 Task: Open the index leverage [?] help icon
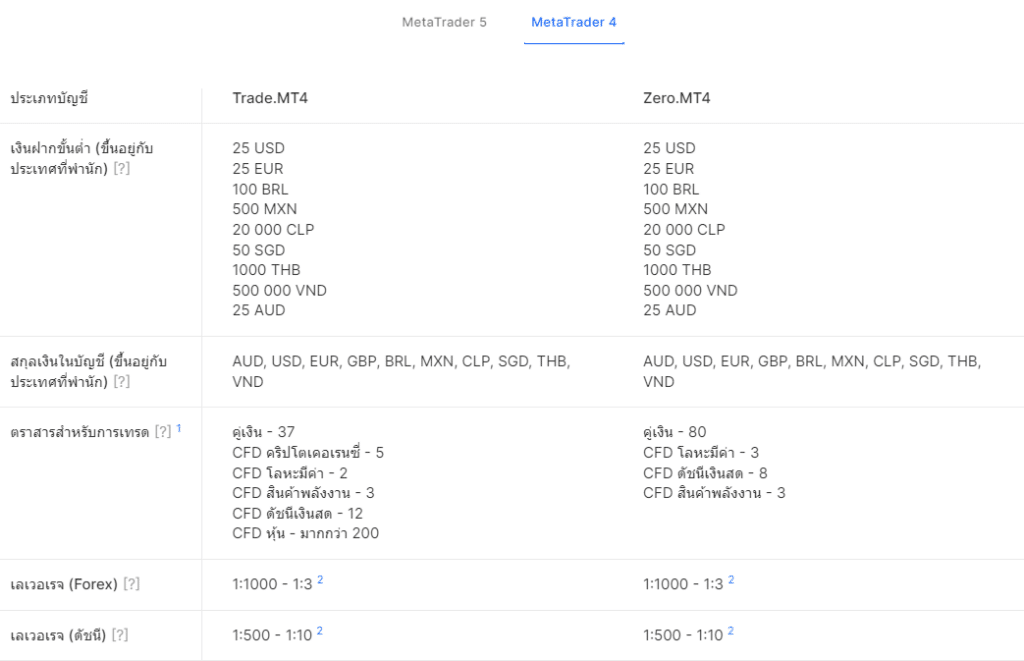point(120,635)
